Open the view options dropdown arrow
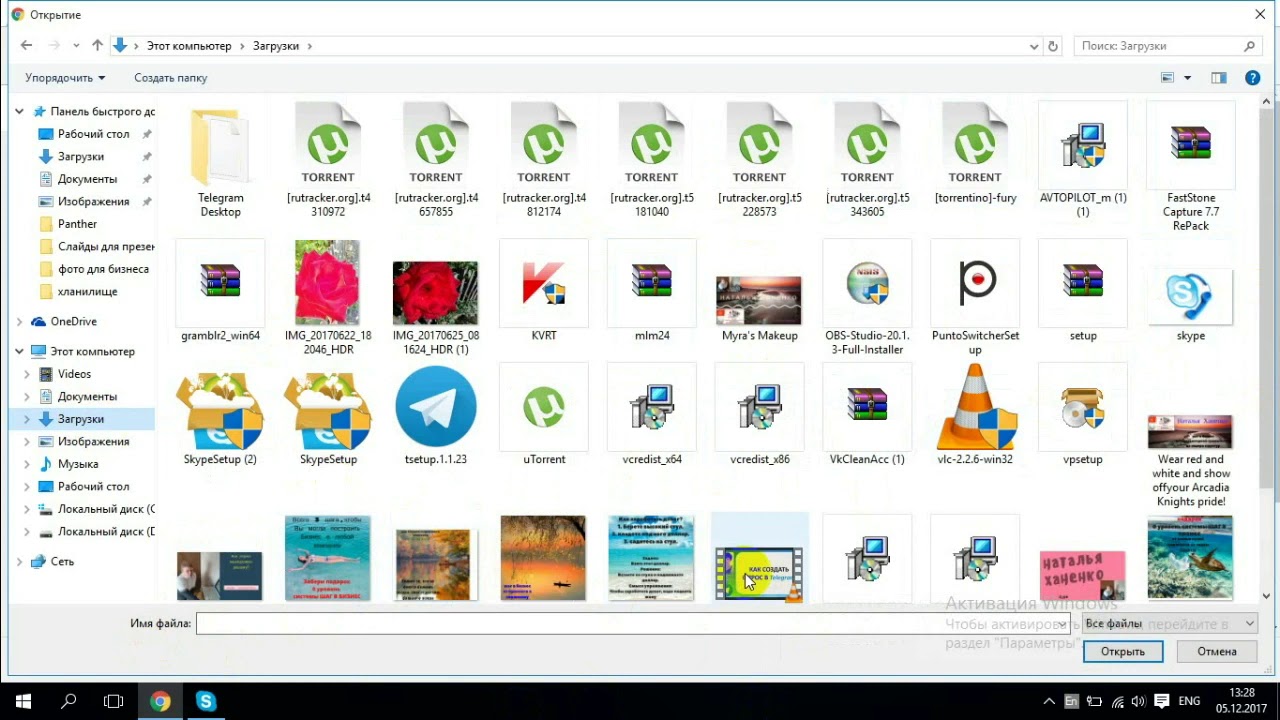This screenshot has width=1280, height=720. coord(1188,78)
